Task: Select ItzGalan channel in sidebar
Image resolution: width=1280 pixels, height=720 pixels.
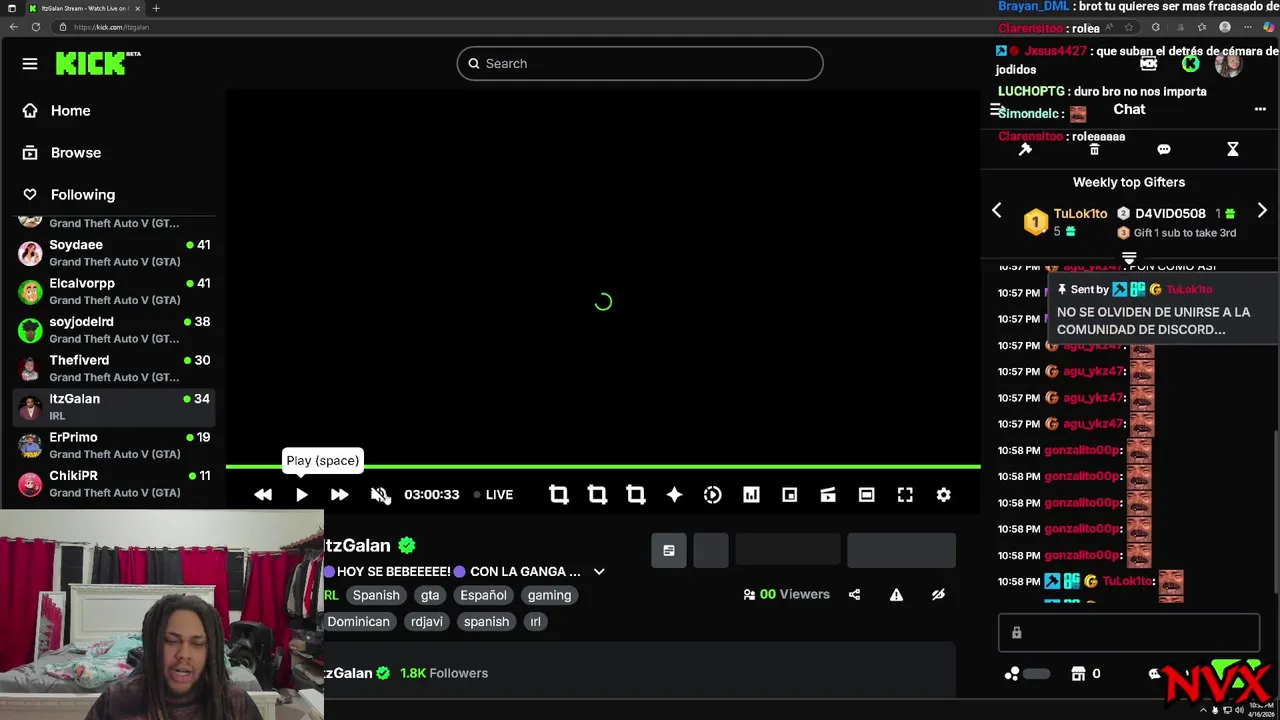Action: (x=114, y=406)
